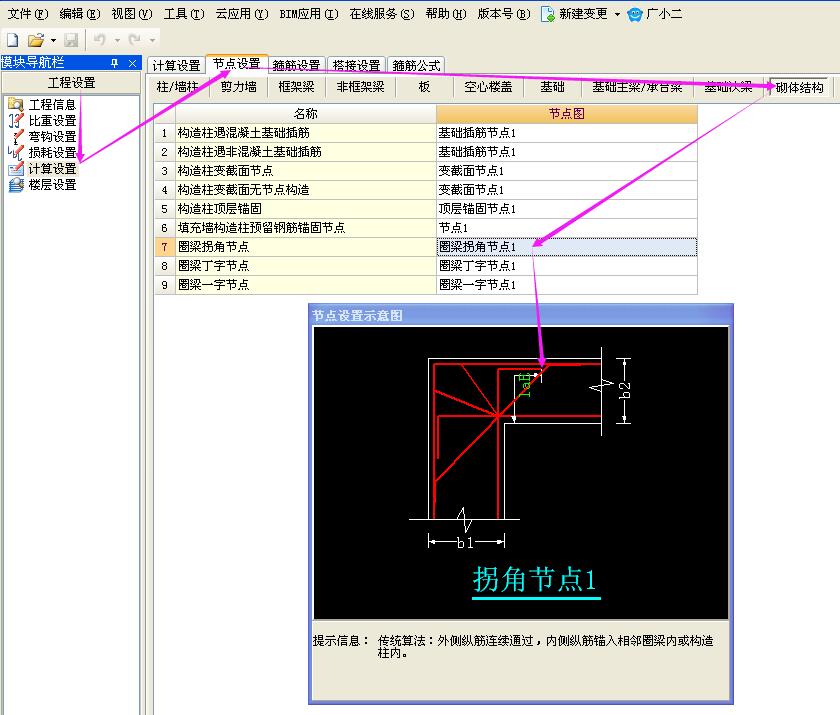Click the green laE value in diagram

526,385
